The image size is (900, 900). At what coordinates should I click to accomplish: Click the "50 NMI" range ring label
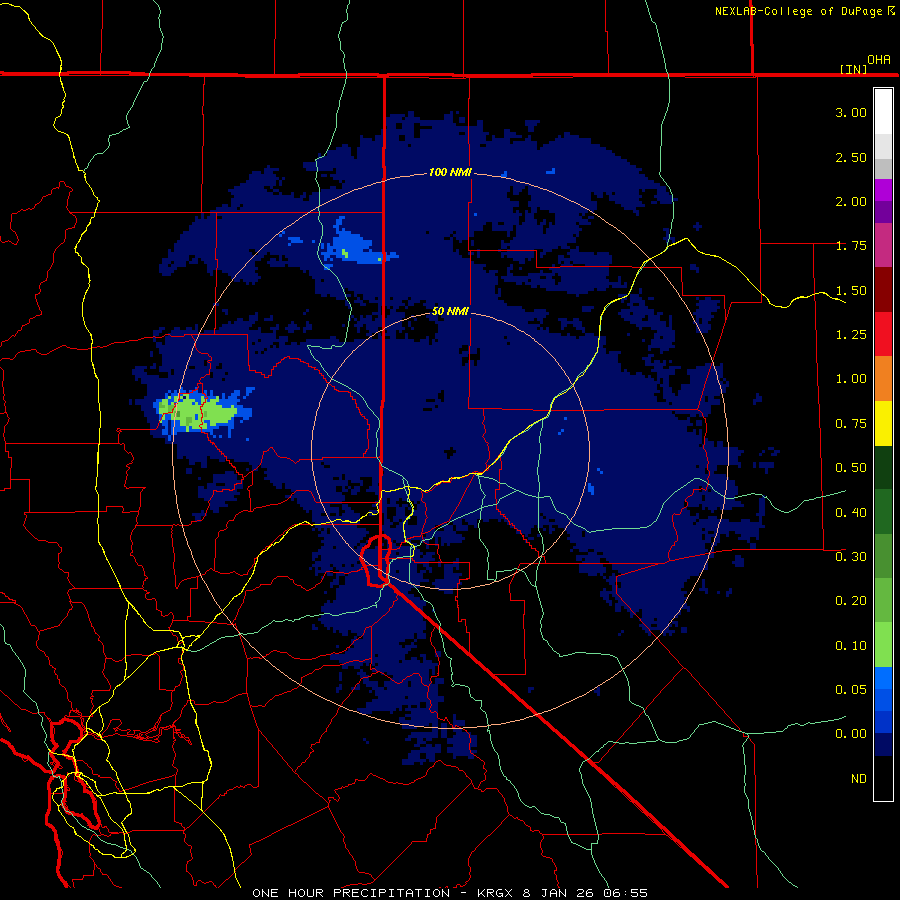pyautogui.click(x=450, y=311)
